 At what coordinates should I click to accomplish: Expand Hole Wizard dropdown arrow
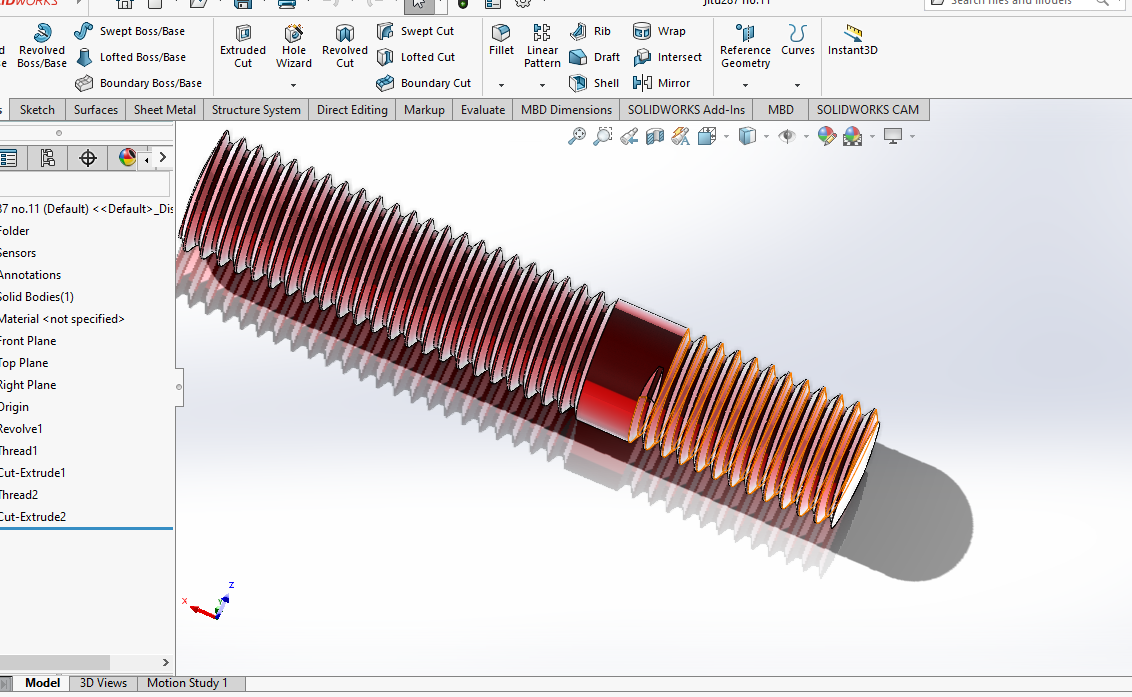click(293, 85)
